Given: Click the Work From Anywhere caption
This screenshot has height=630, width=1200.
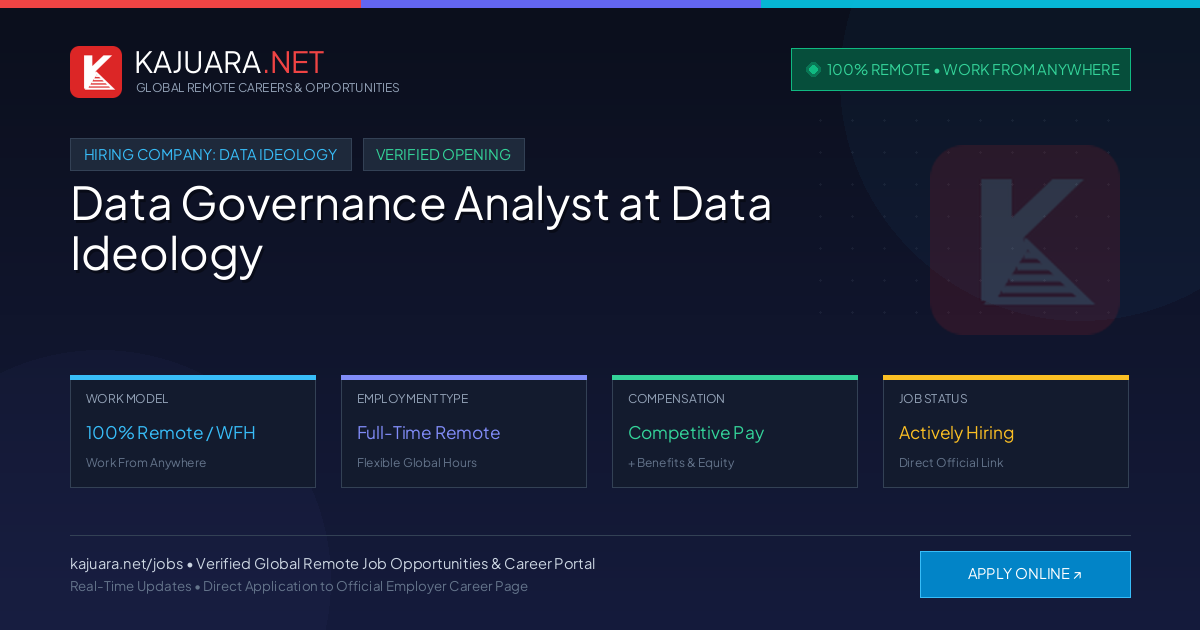Looking at the screenshot, I should point(146,463).
